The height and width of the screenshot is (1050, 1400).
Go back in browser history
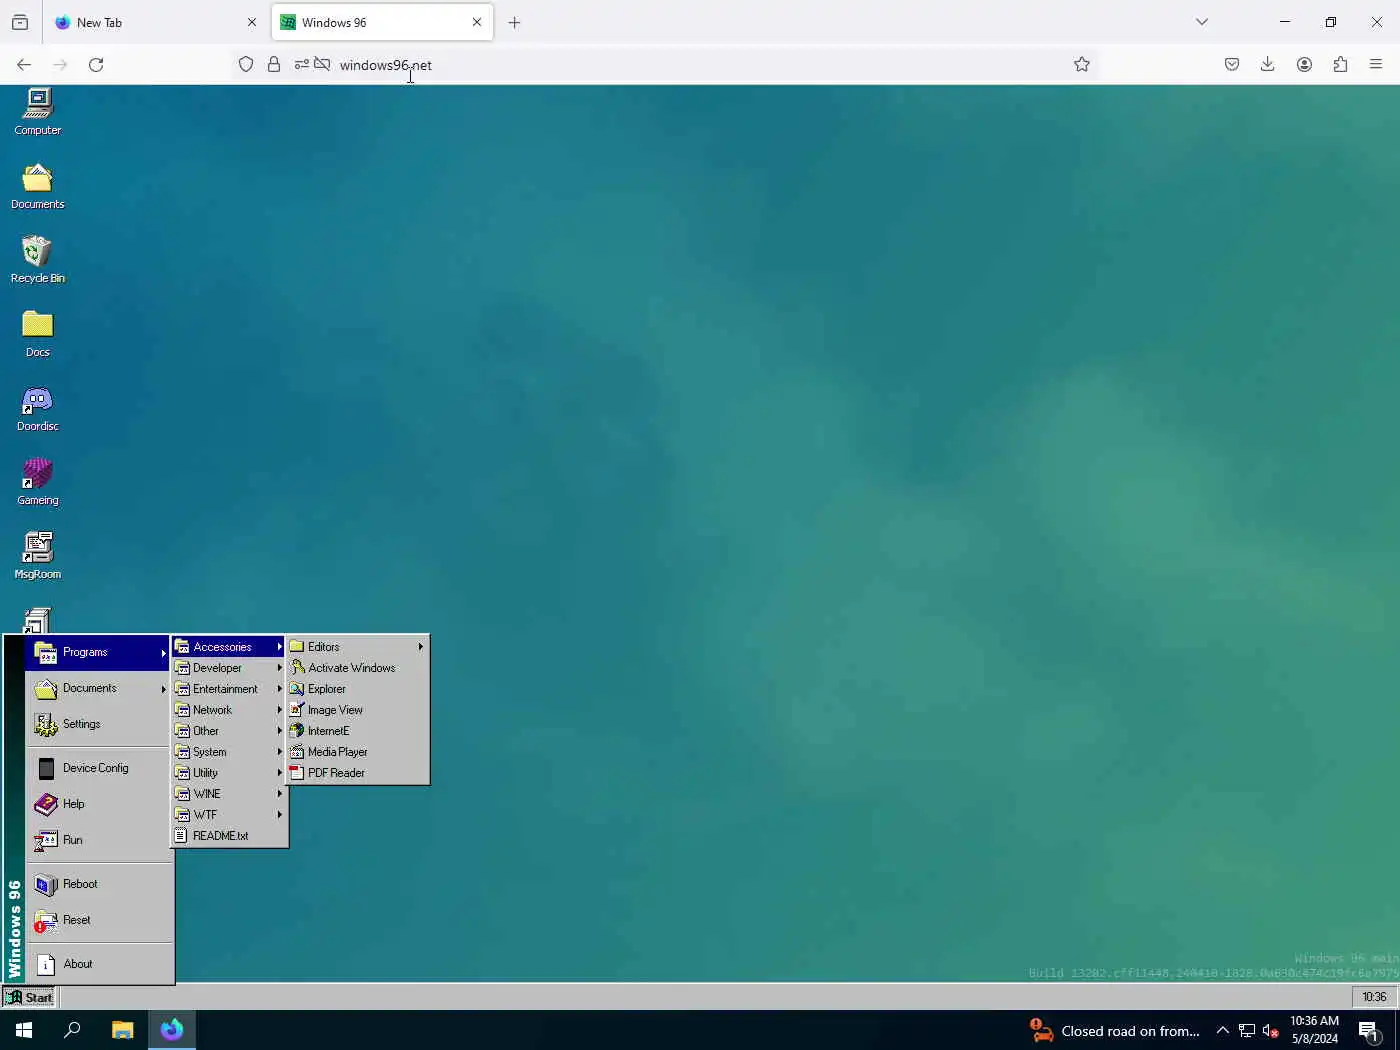click(24, 65)
